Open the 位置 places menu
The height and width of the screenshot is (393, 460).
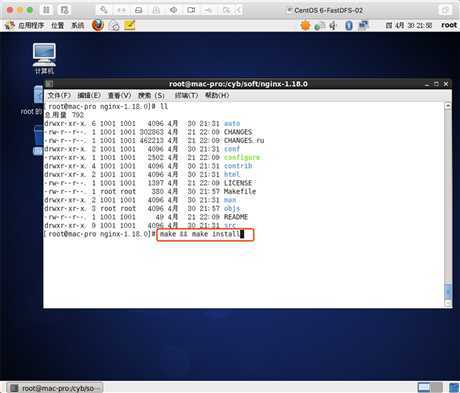point(57,25)
